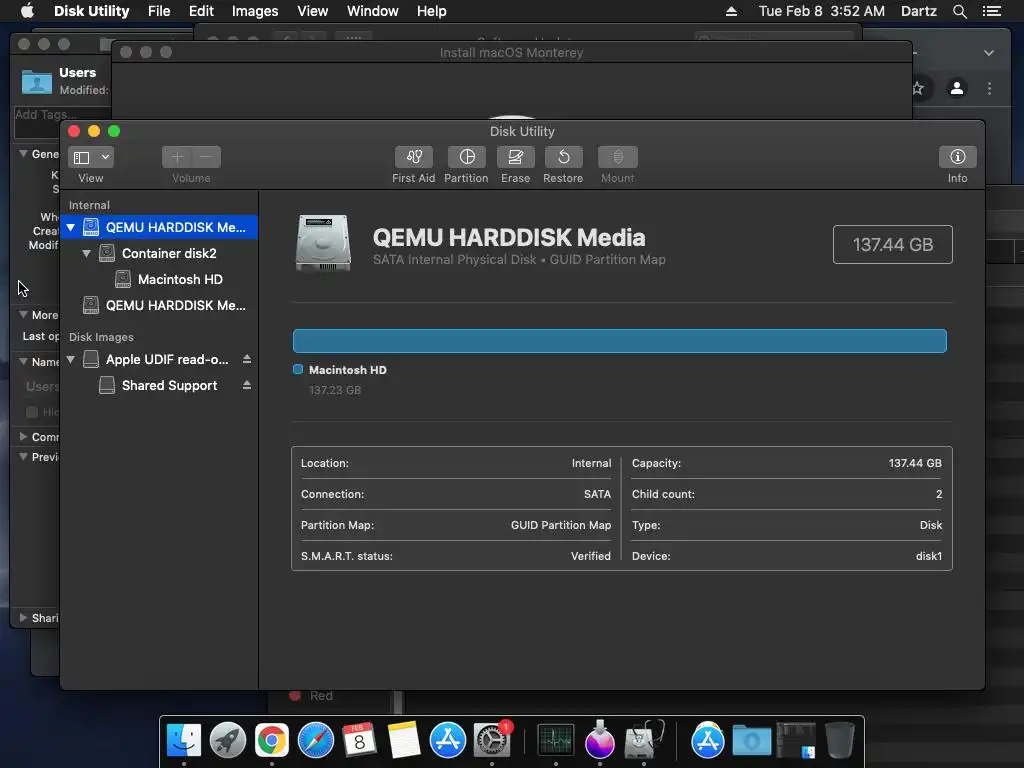
Task: Open Calendar from the Dock
Action: (359, 741)
